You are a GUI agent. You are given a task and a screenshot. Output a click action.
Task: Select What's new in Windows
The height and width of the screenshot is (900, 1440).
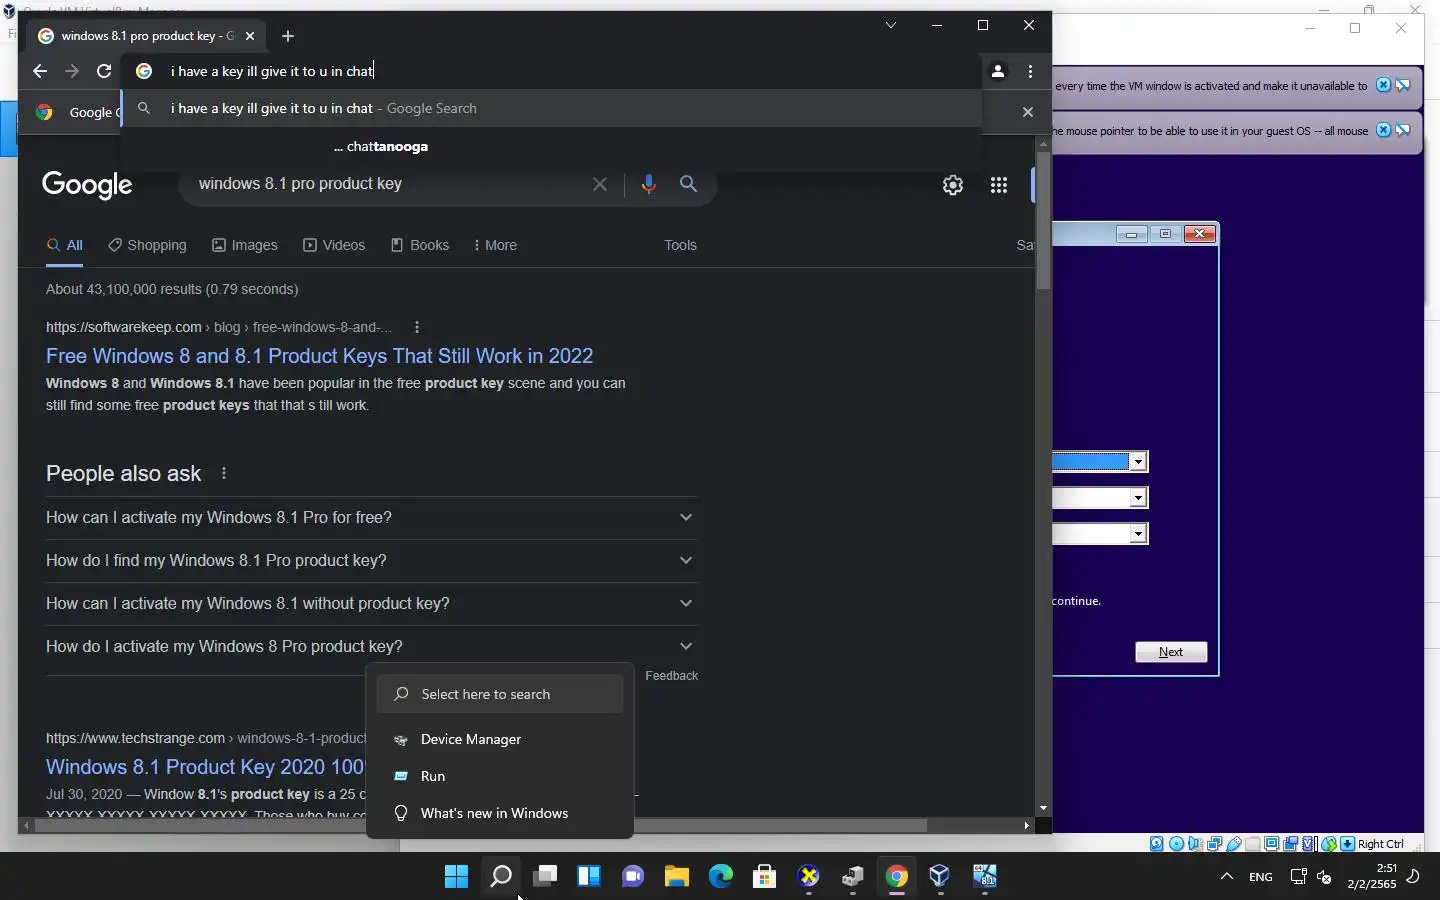click(x=500, y=813)
